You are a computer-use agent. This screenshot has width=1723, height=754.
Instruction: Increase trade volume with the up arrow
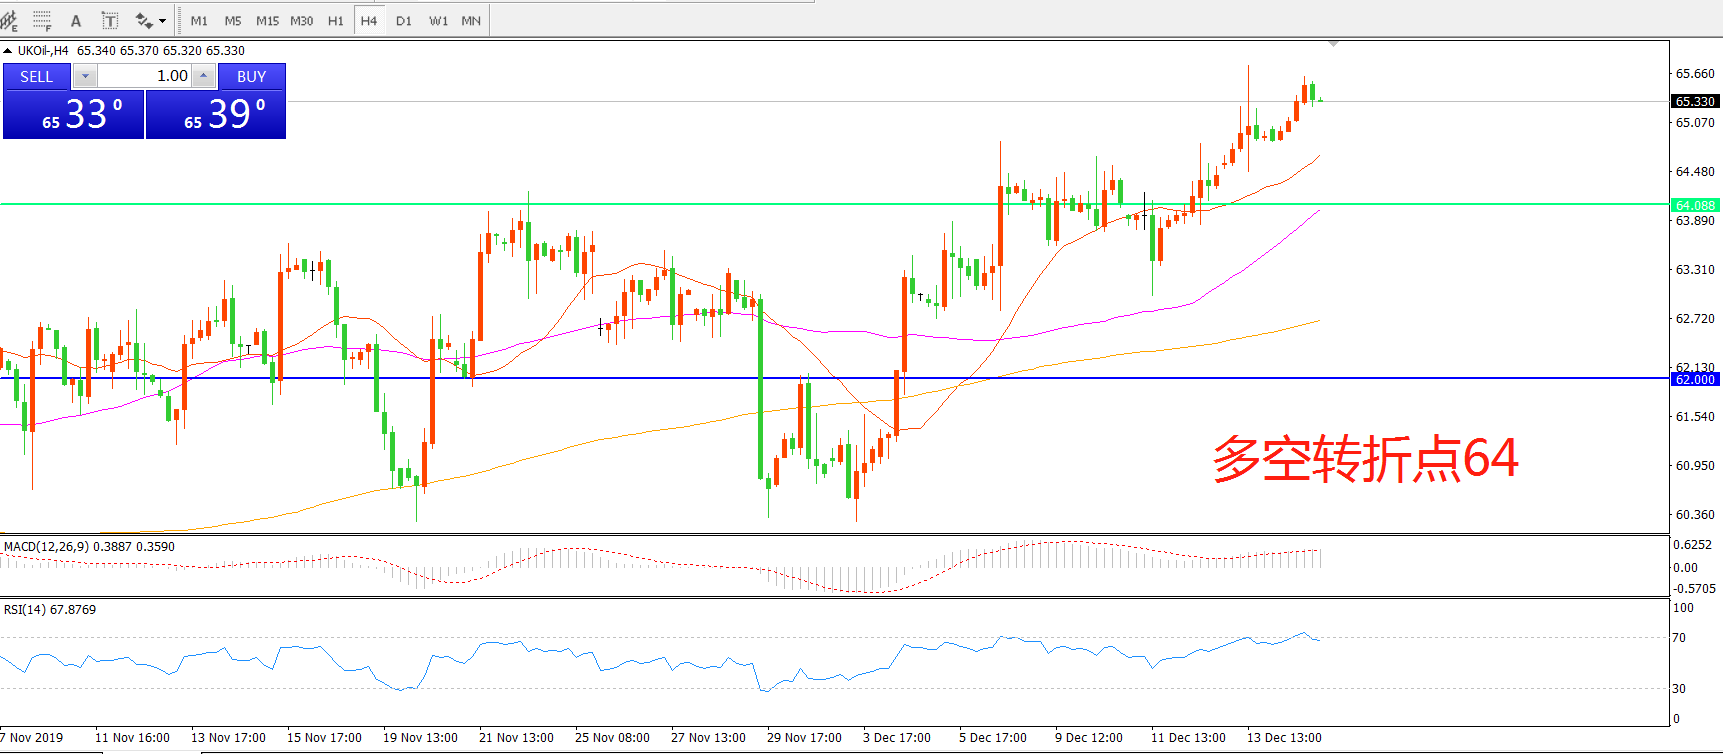click(x=203, y=76)
